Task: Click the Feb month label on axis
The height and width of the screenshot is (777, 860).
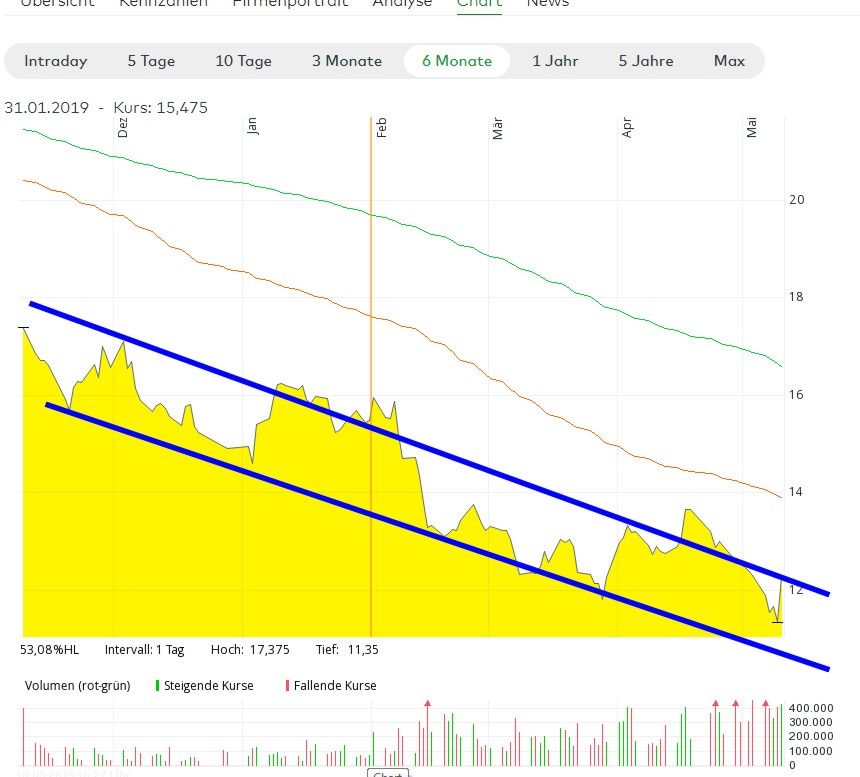Action: point(381,127)
